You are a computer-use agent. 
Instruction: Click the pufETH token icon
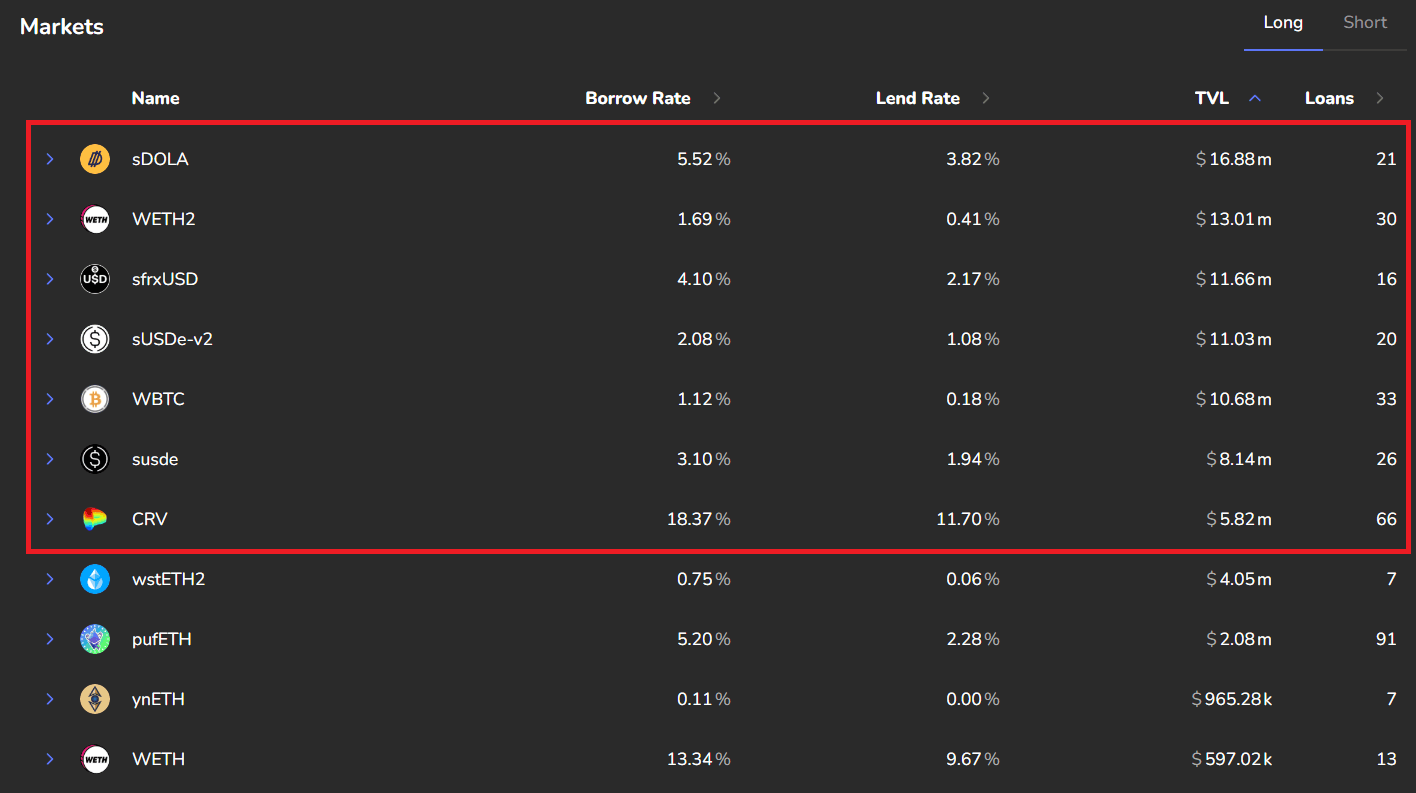95,639
